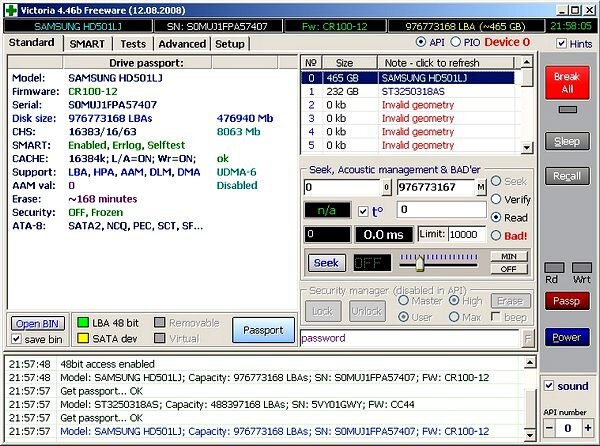The height and width of the screenshot is (446, 600).
Task: Click down arrow of the drive list scrollbar
Action: (527, 147)
